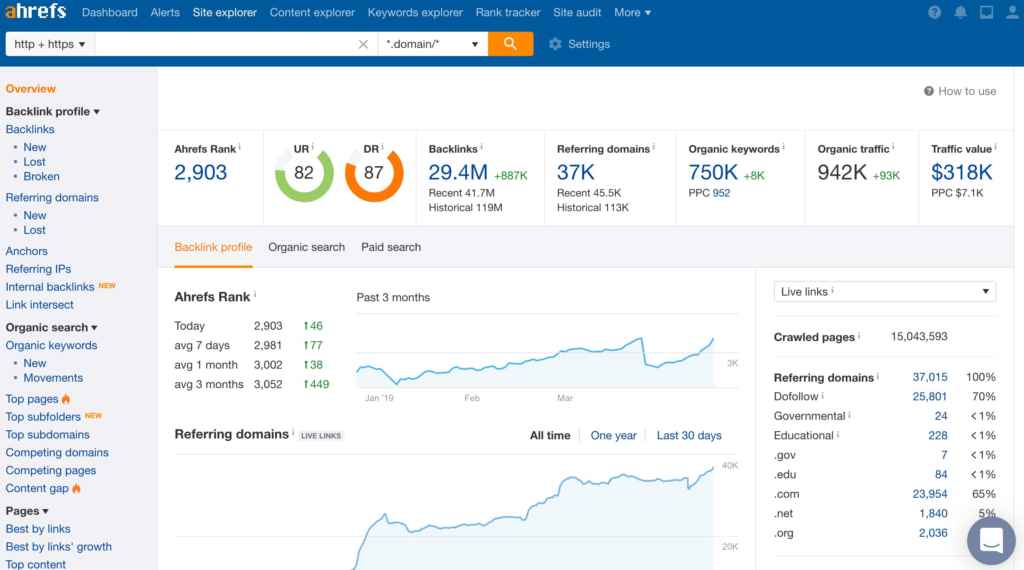
Task: Open Alerts in top navigation
Action: click(x=165, y=12)
